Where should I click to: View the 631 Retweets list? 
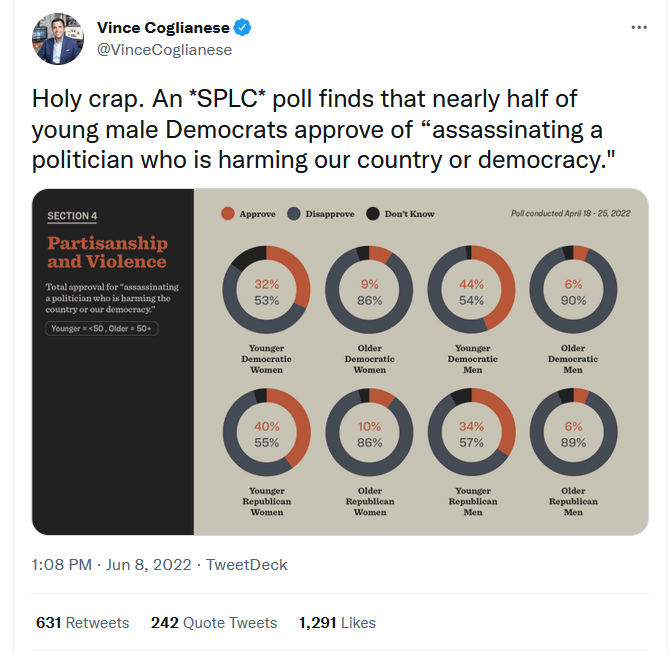click(82, 623)
